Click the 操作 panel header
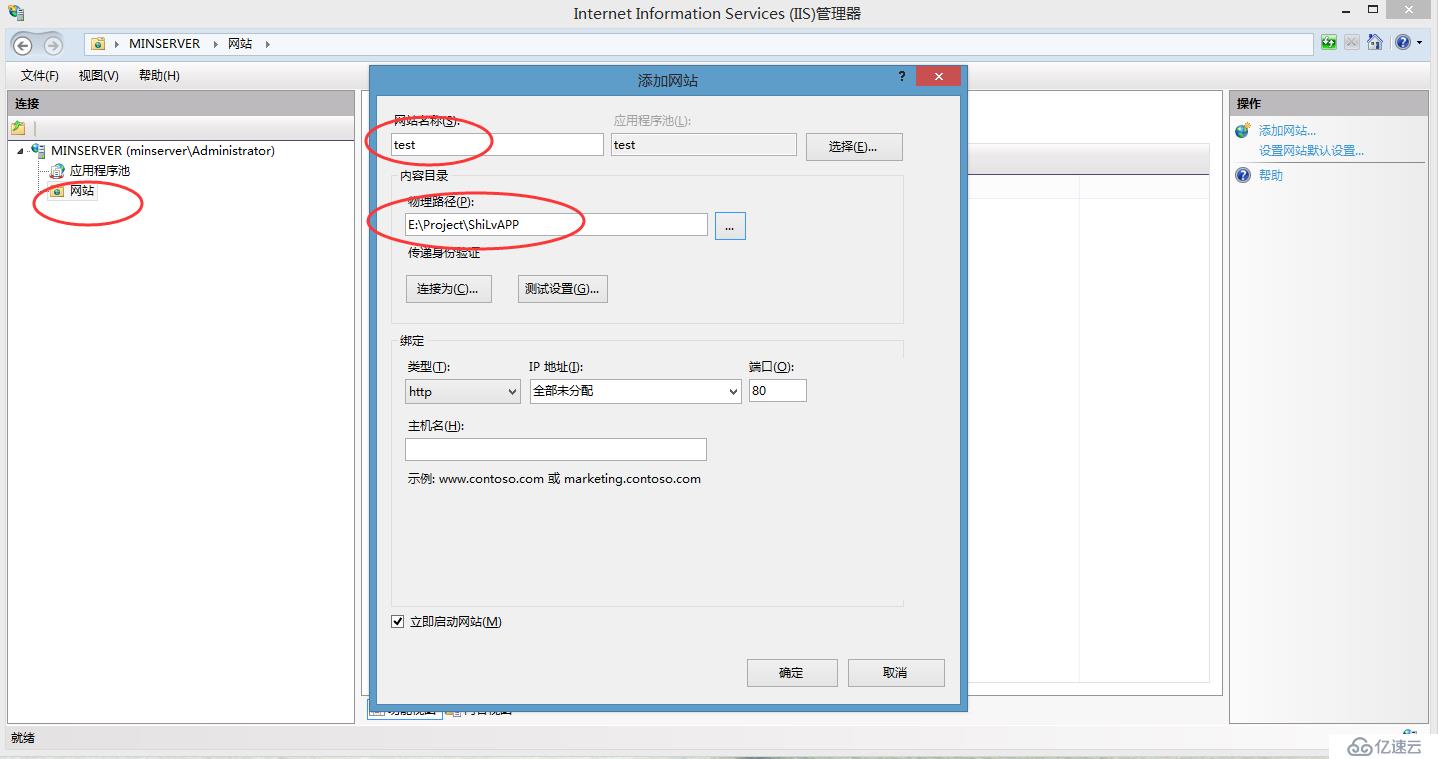Screen dimensions: 1438x759 tap(1328, 103)
